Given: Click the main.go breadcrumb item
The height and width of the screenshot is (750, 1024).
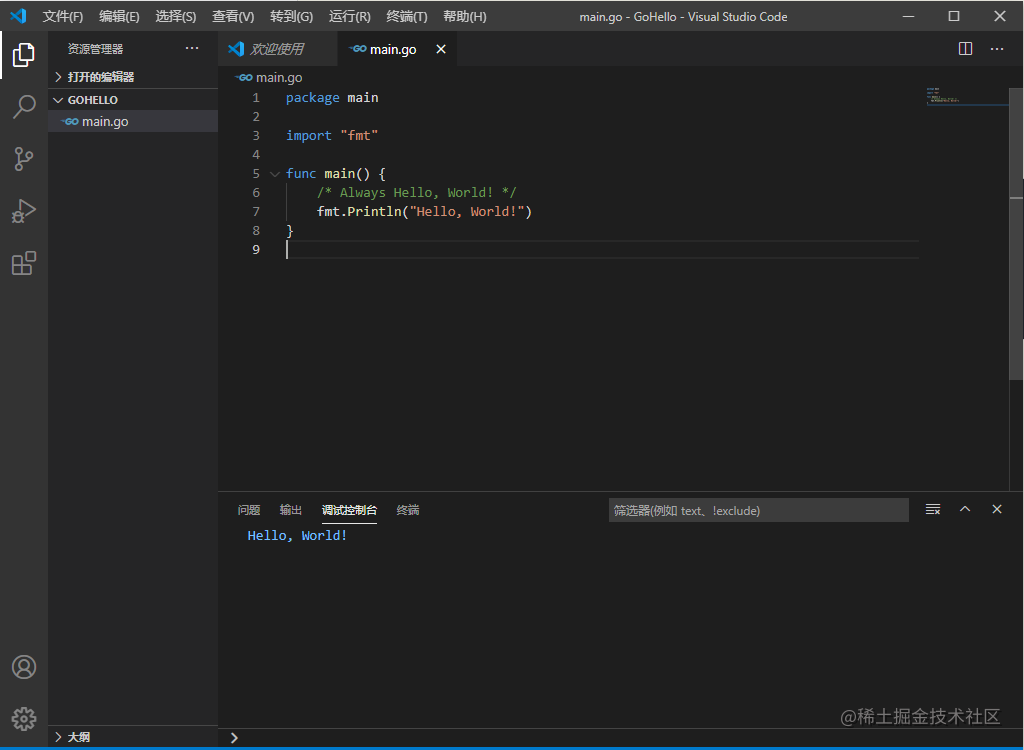Looking at the screenshot, I should [x=279, y=77].
